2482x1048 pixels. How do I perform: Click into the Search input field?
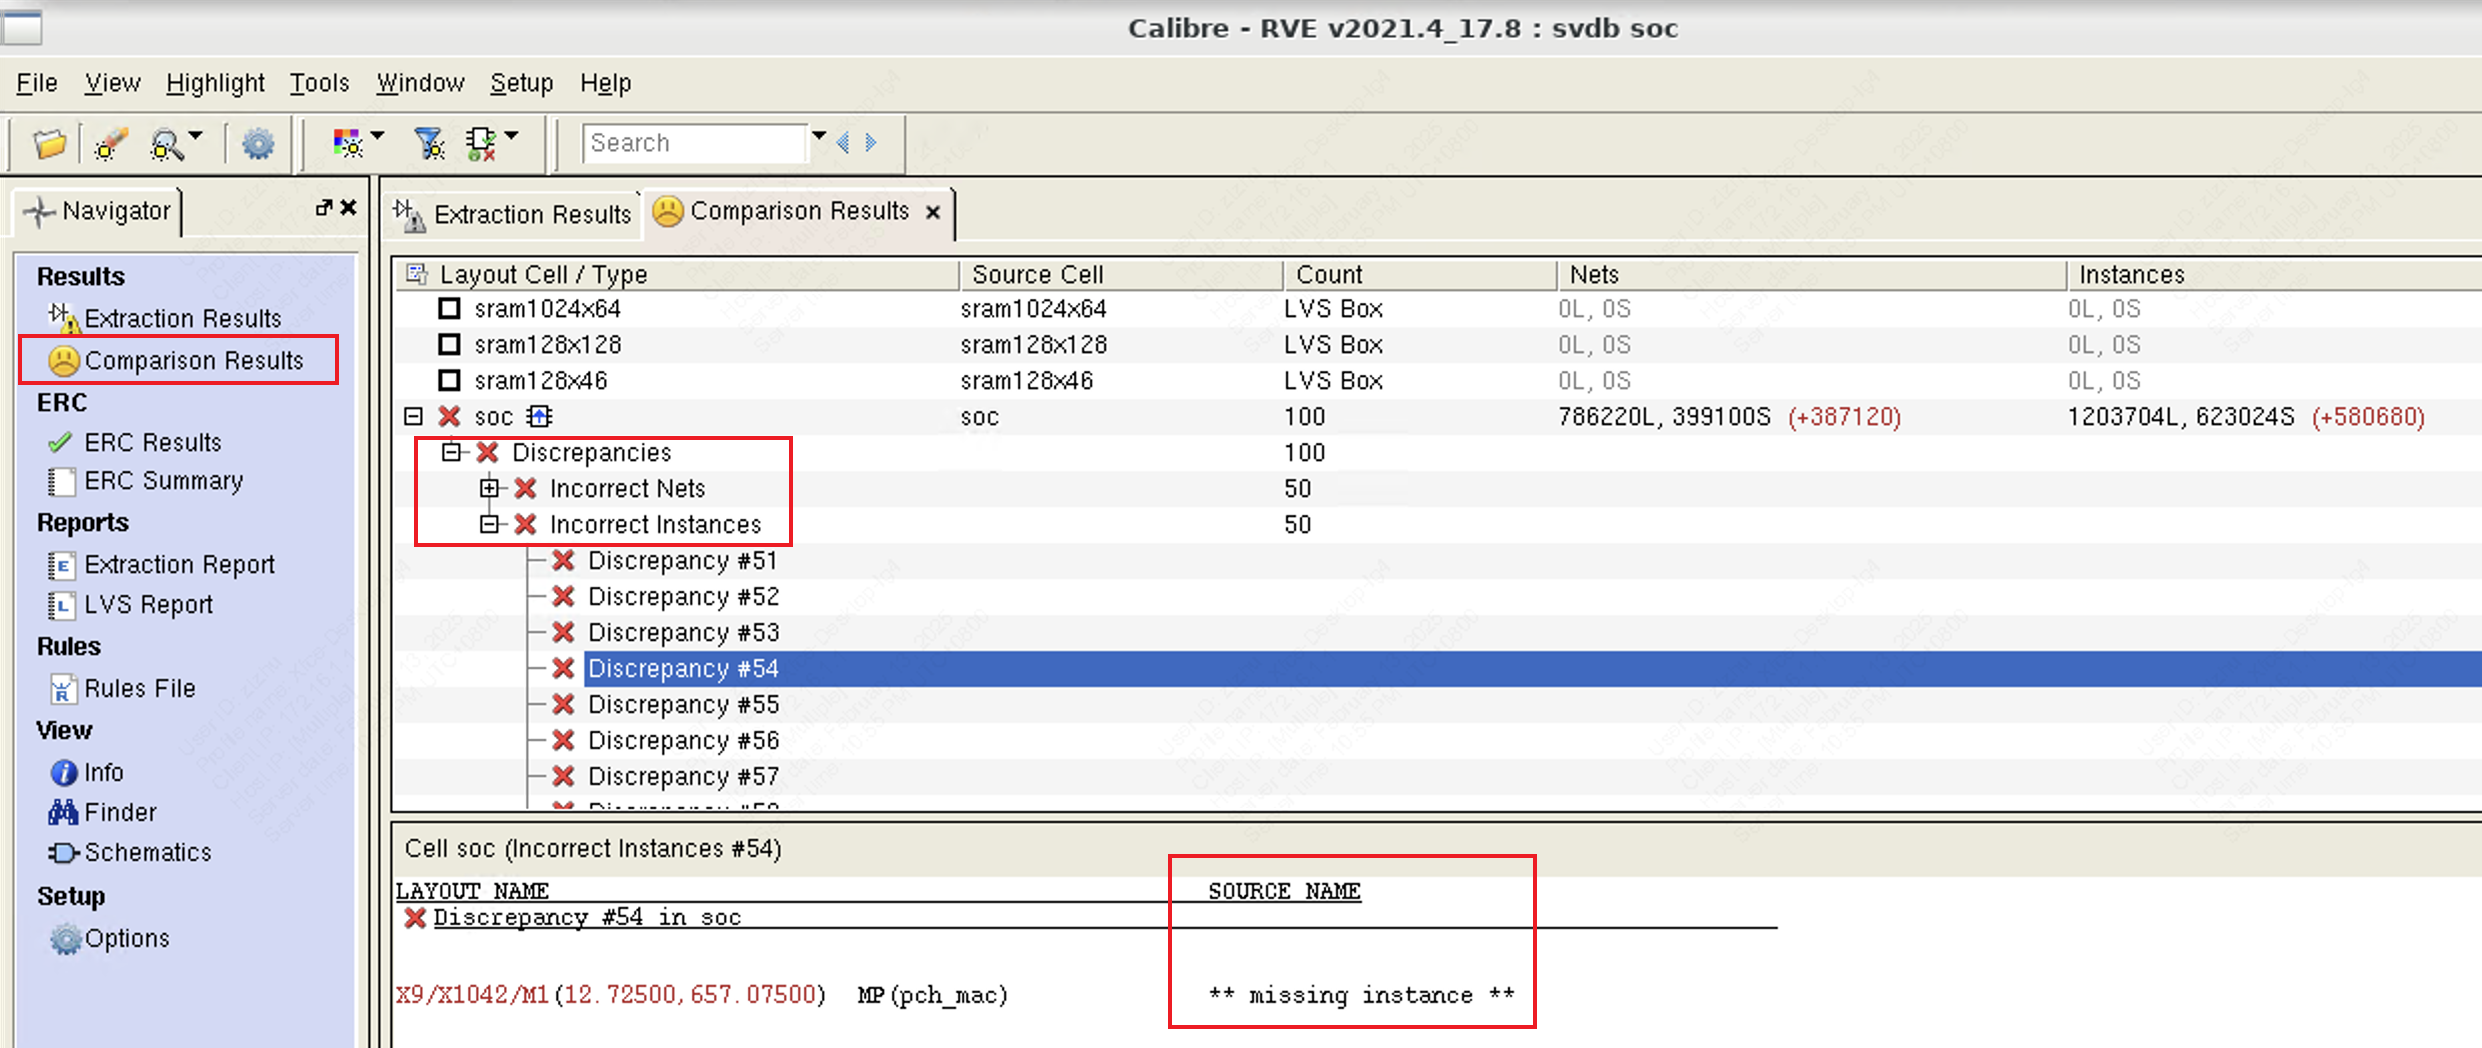[695, 143]
